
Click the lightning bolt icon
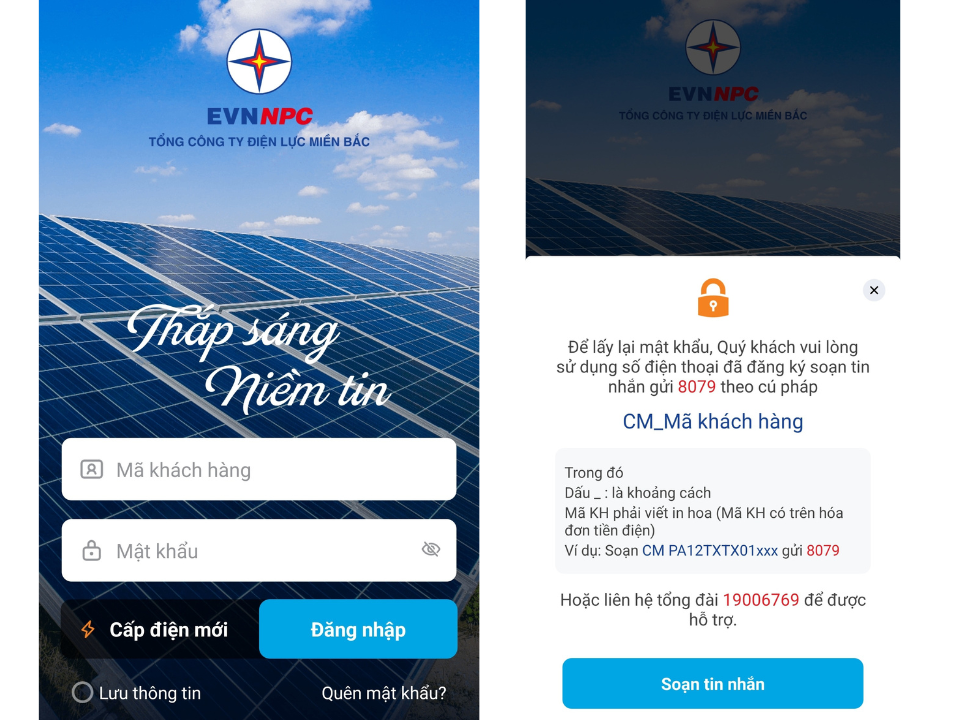click(88, 629)
